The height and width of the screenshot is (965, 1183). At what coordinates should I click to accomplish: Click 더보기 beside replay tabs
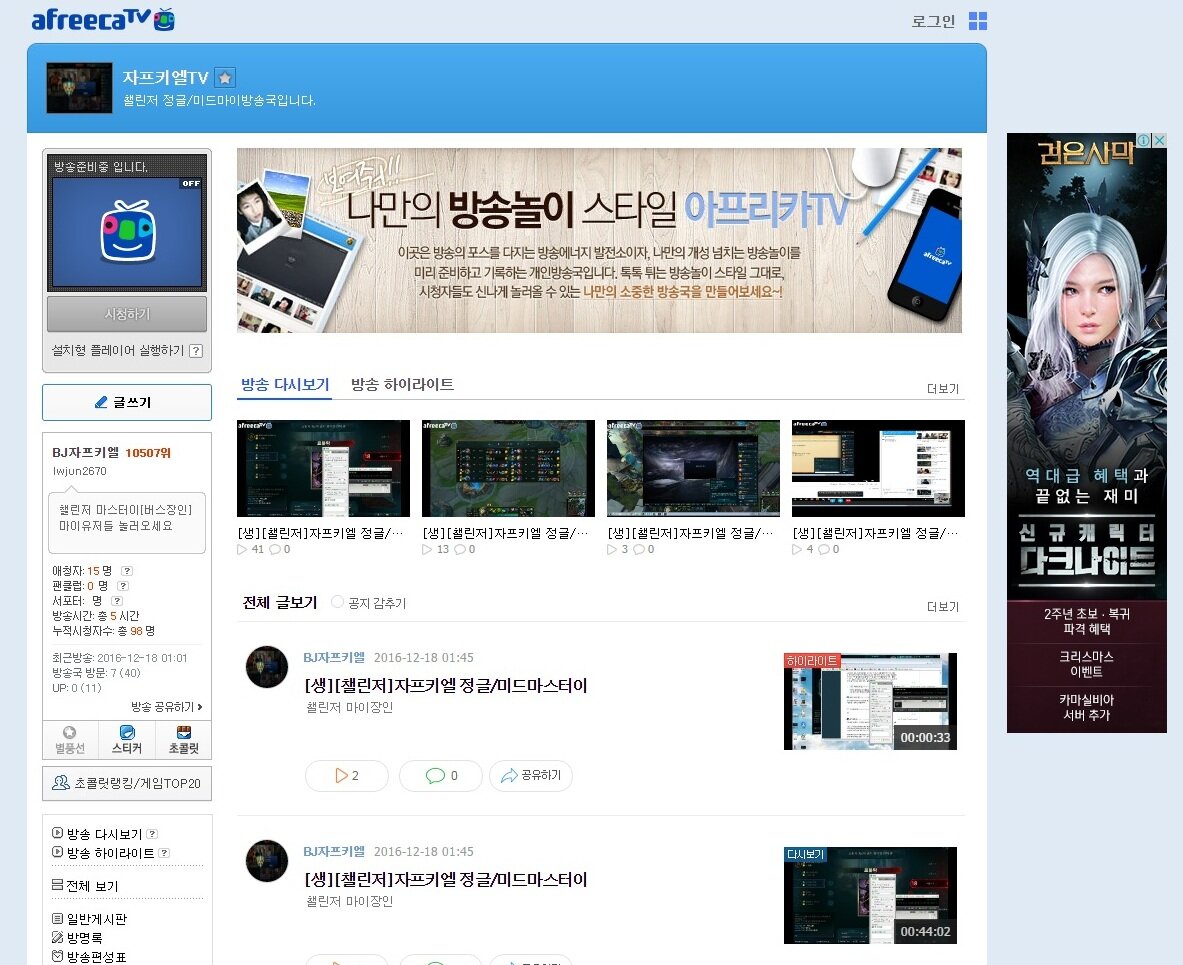point(942,389)
